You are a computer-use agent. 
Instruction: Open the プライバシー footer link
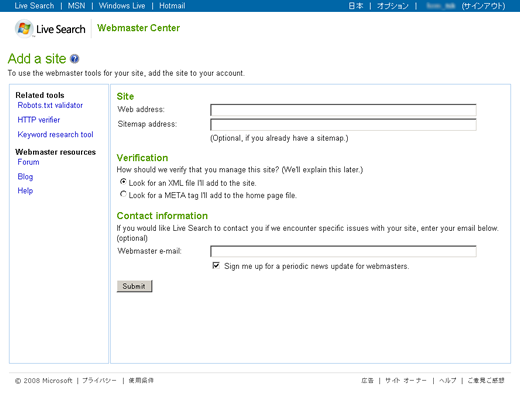click(x=99, y=380)
